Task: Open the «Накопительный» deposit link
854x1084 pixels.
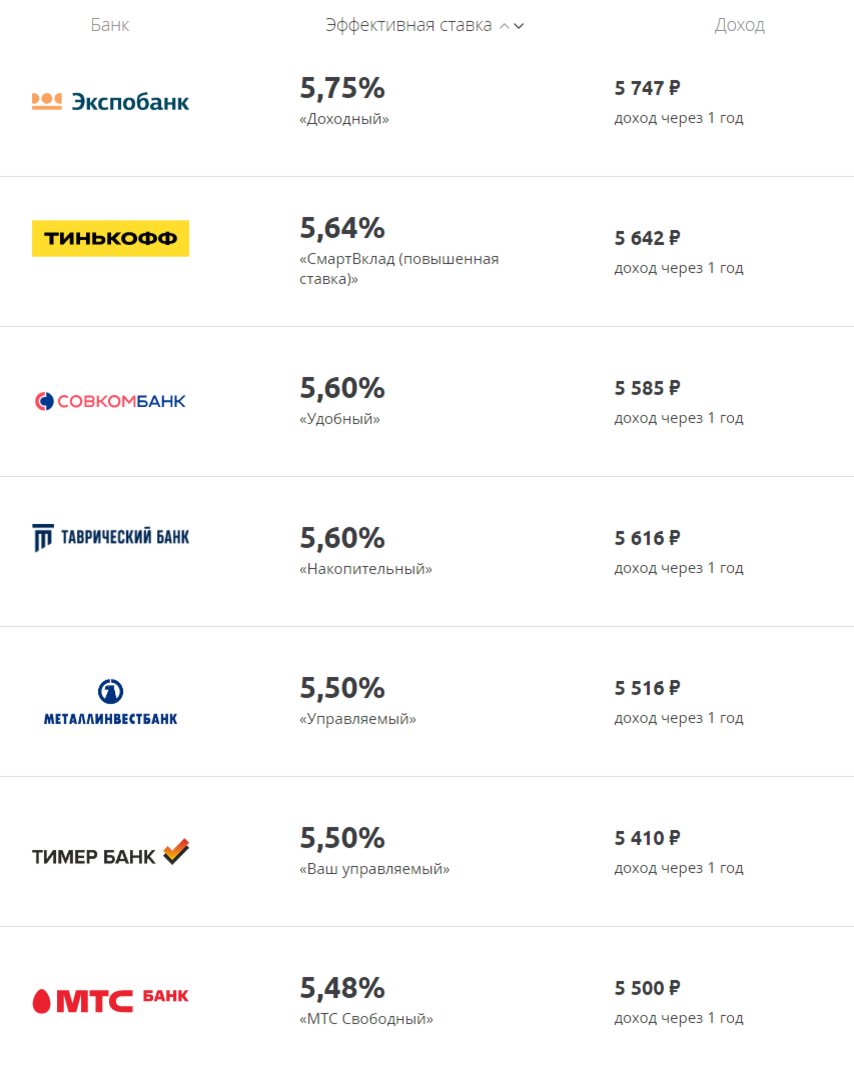Action: (x=366, y=569)
